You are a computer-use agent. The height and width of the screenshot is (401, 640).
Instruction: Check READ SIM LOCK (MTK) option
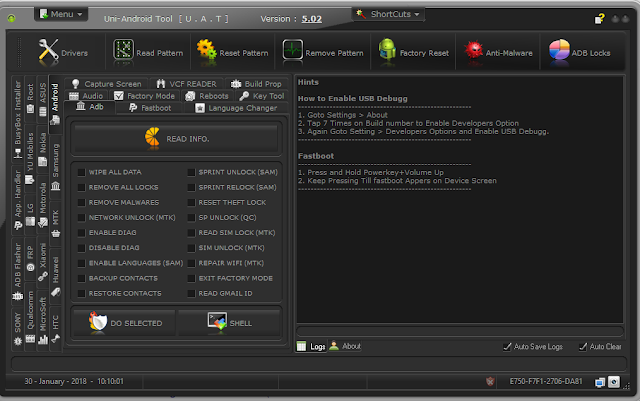pos(191,233)
